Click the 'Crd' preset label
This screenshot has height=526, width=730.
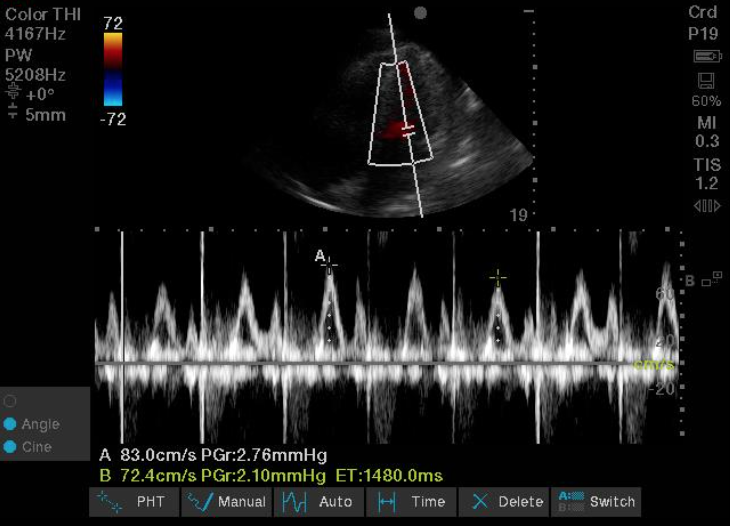pos(703,13)
